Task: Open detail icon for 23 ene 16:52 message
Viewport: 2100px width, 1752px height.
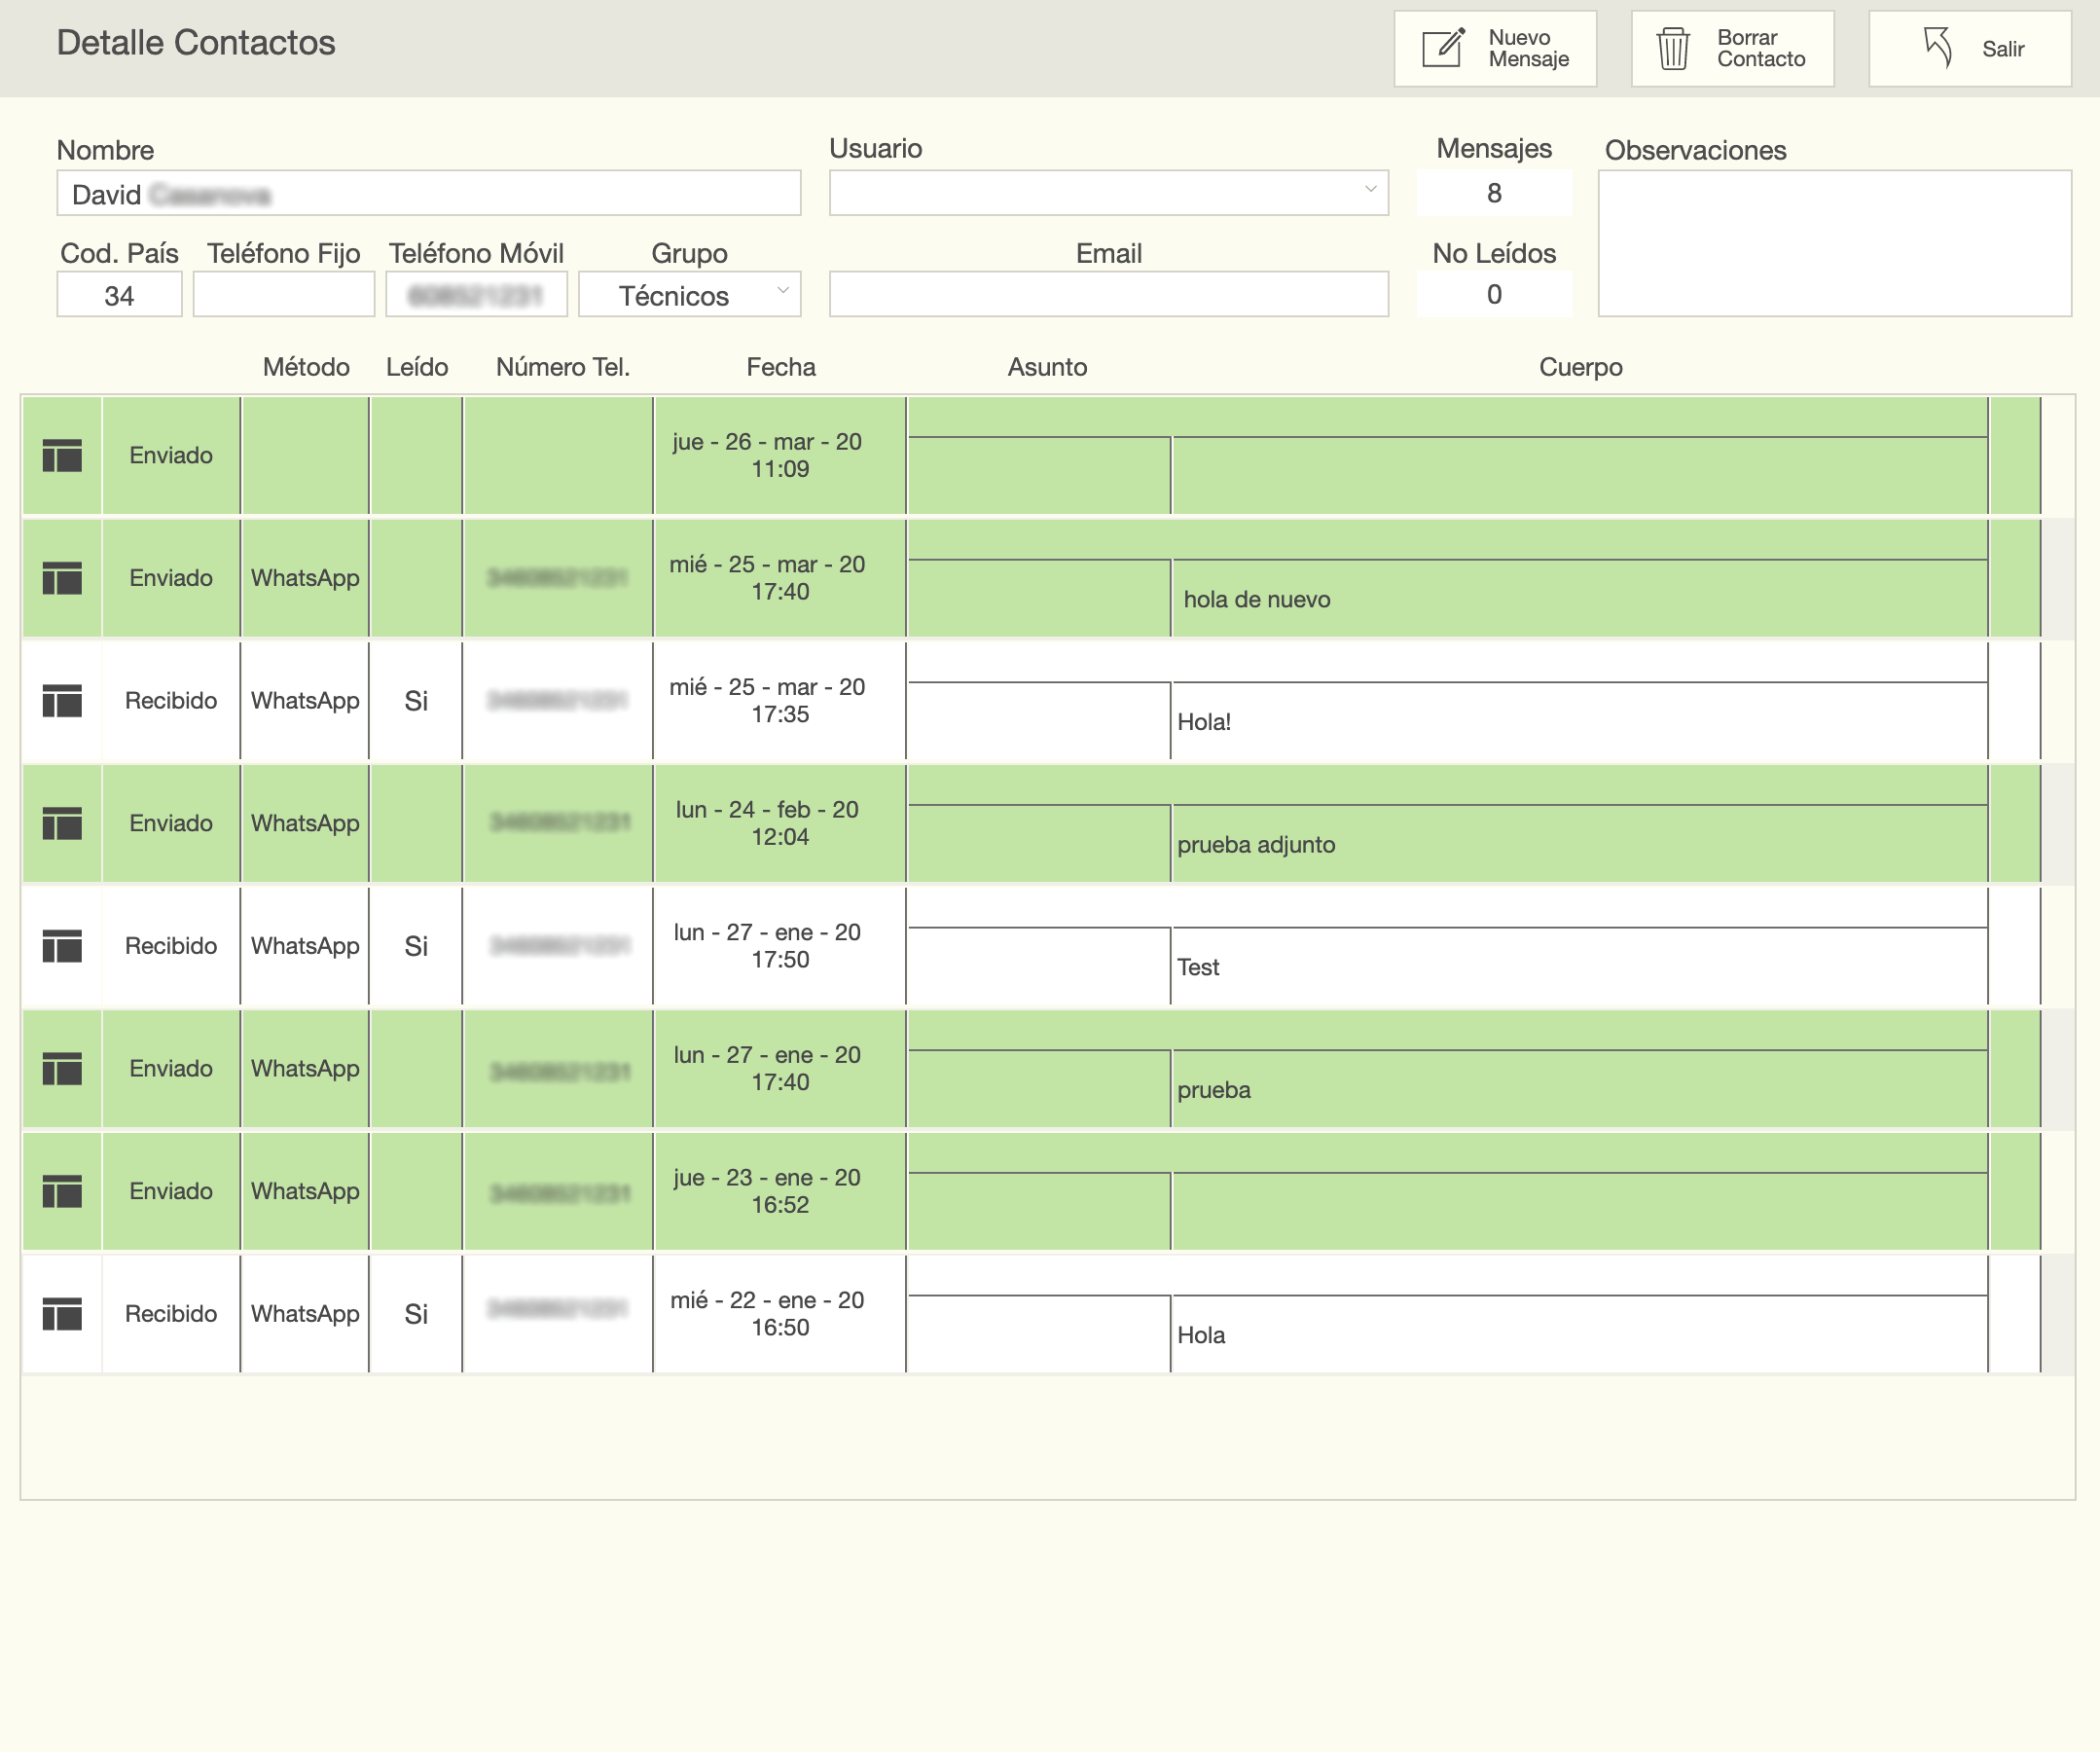Action: pyautogui.click(x=62, y=1192)
